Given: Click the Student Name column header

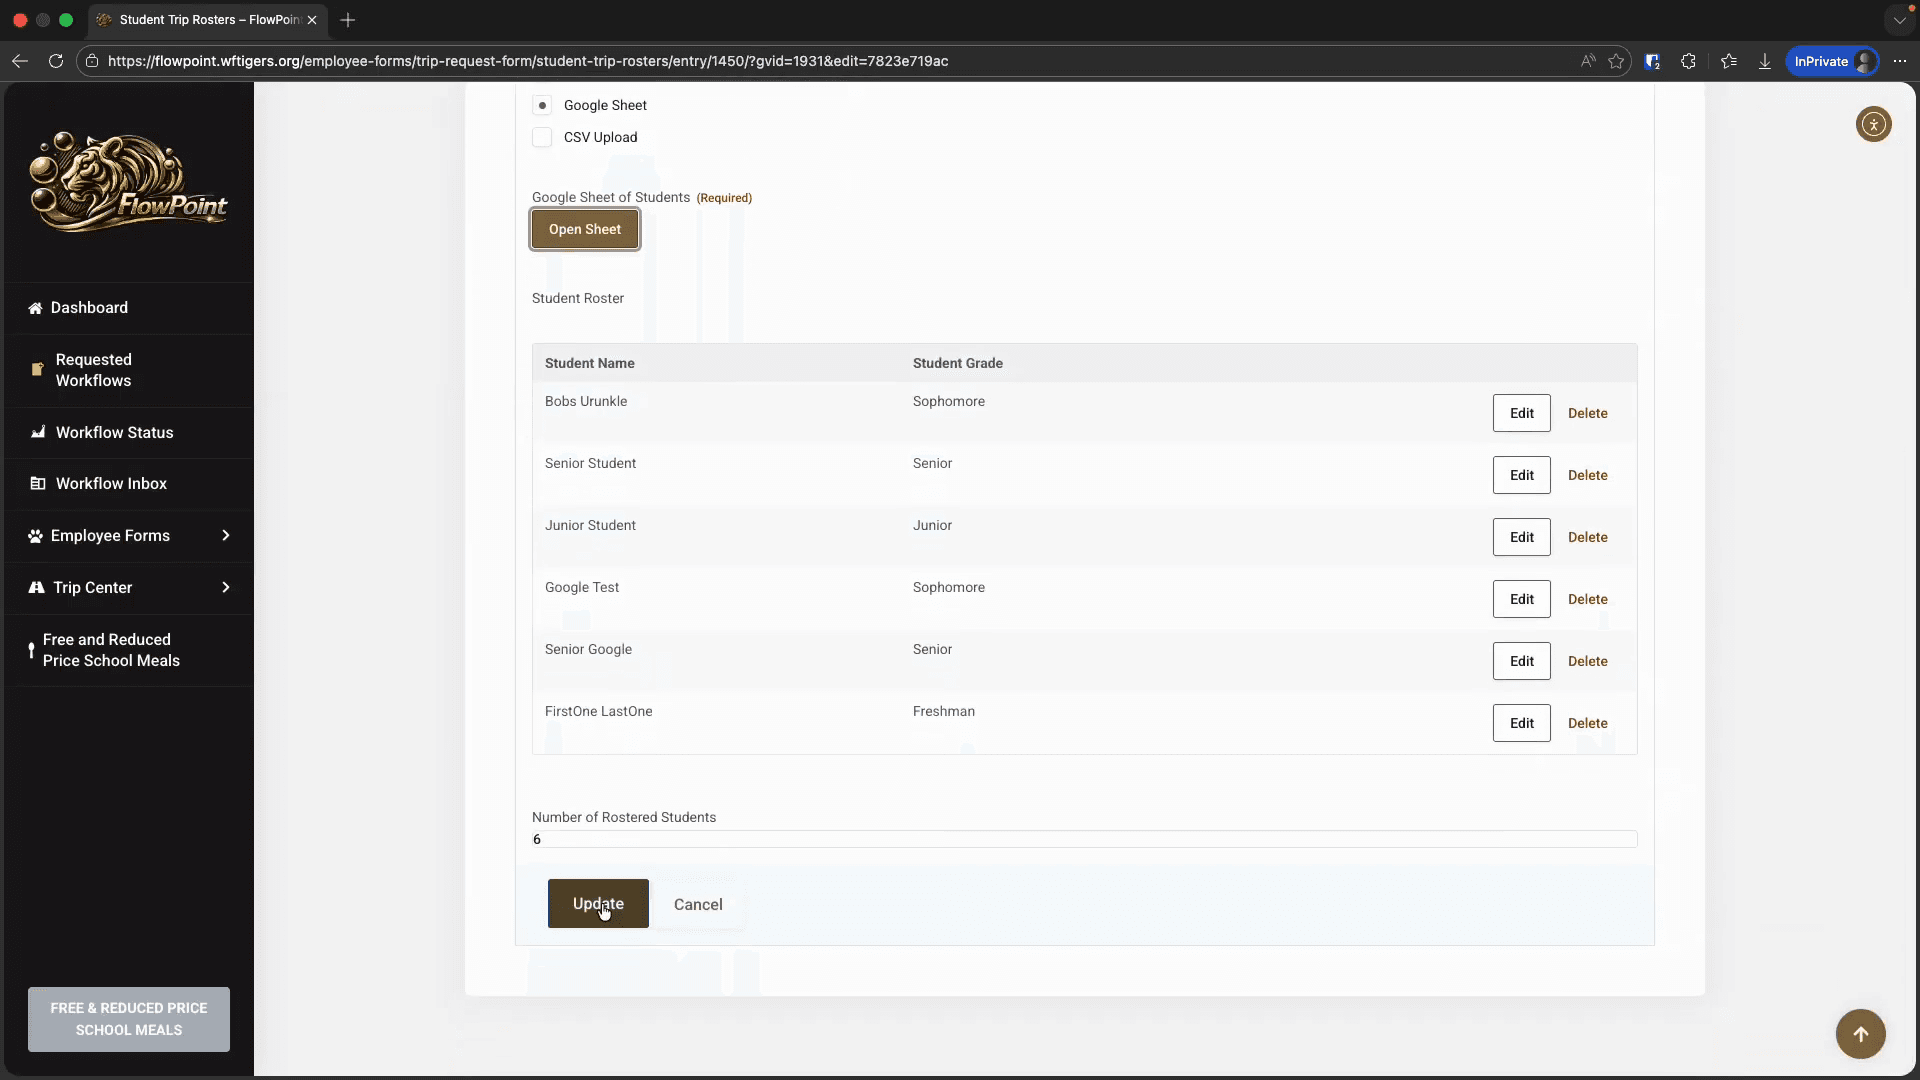Looking at the screenshot, I should point(589,363).
